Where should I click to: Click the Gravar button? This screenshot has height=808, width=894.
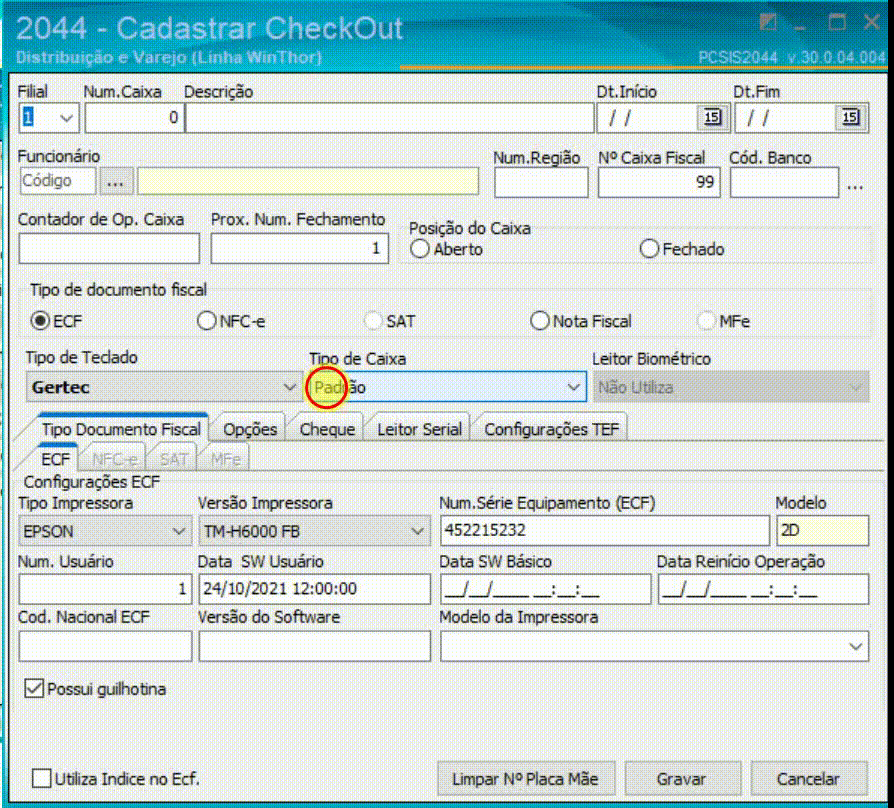682,778
